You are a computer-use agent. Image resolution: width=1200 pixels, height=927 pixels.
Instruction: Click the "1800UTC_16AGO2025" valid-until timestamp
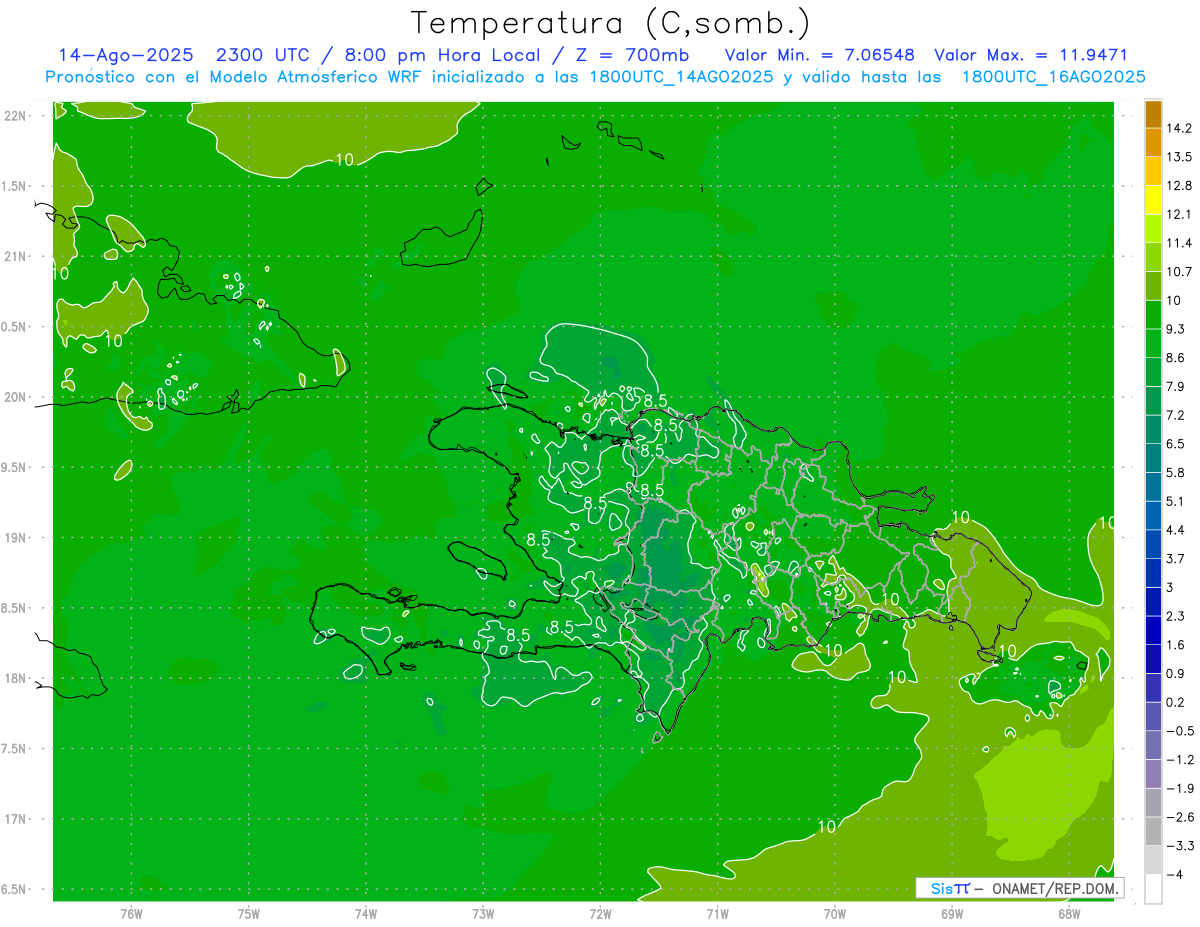coord(1054,77)
